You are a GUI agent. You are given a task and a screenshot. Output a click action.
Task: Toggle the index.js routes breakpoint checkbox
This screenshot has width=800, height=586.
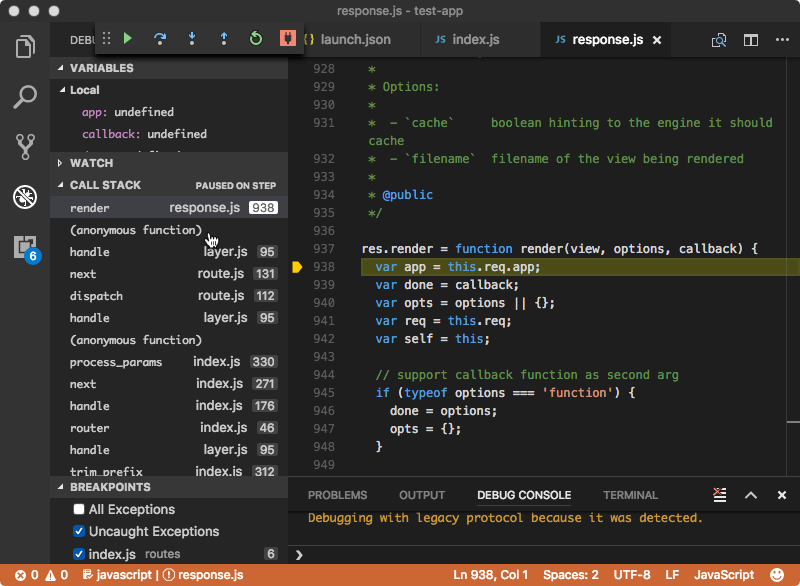[79, 553]
